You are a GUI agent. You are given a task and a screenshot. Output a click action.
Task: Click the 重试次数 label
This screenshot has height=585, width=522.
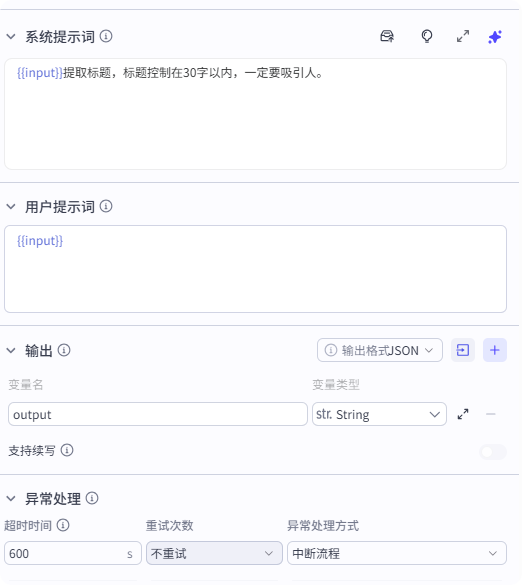pos(169,525)
